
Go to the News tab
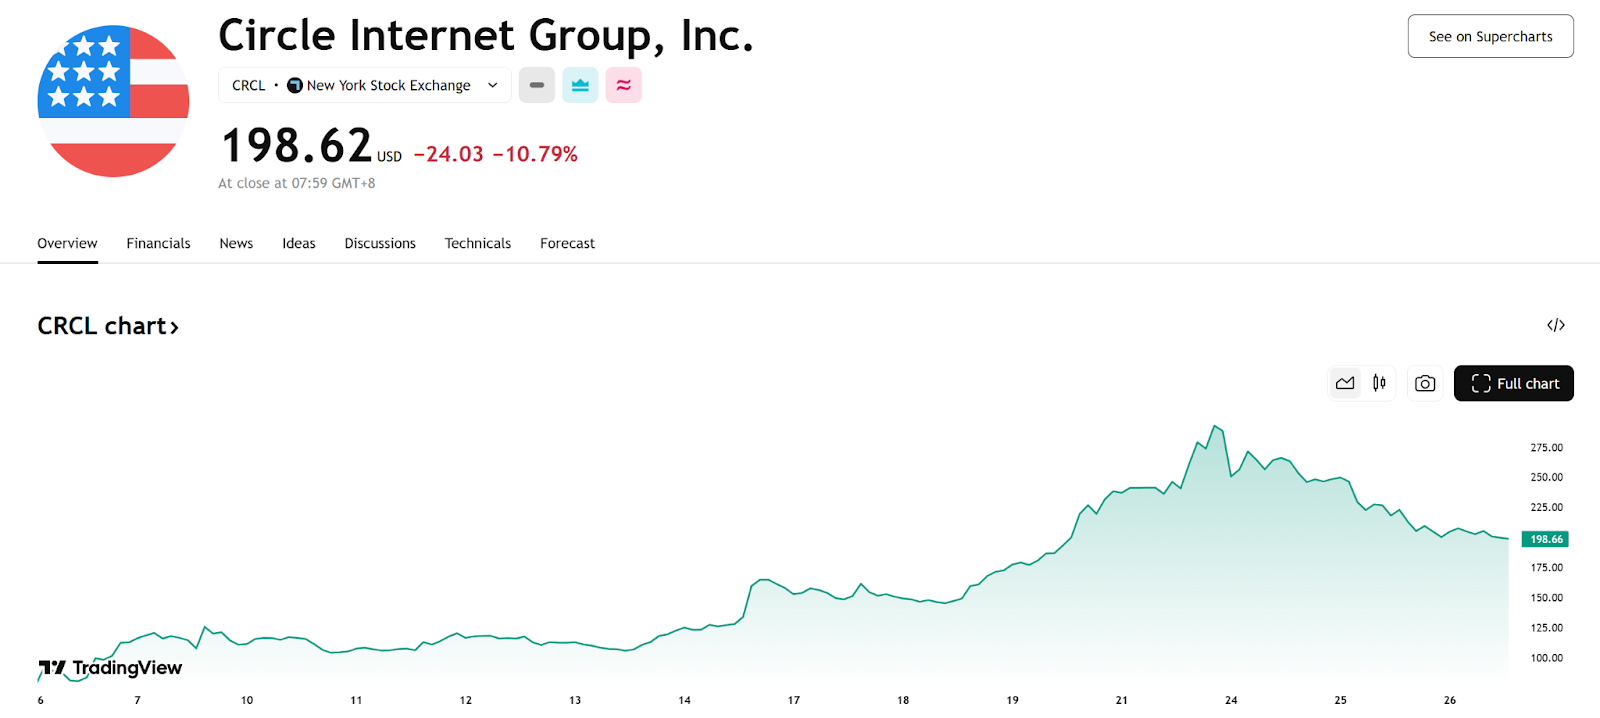pos(236,244)
